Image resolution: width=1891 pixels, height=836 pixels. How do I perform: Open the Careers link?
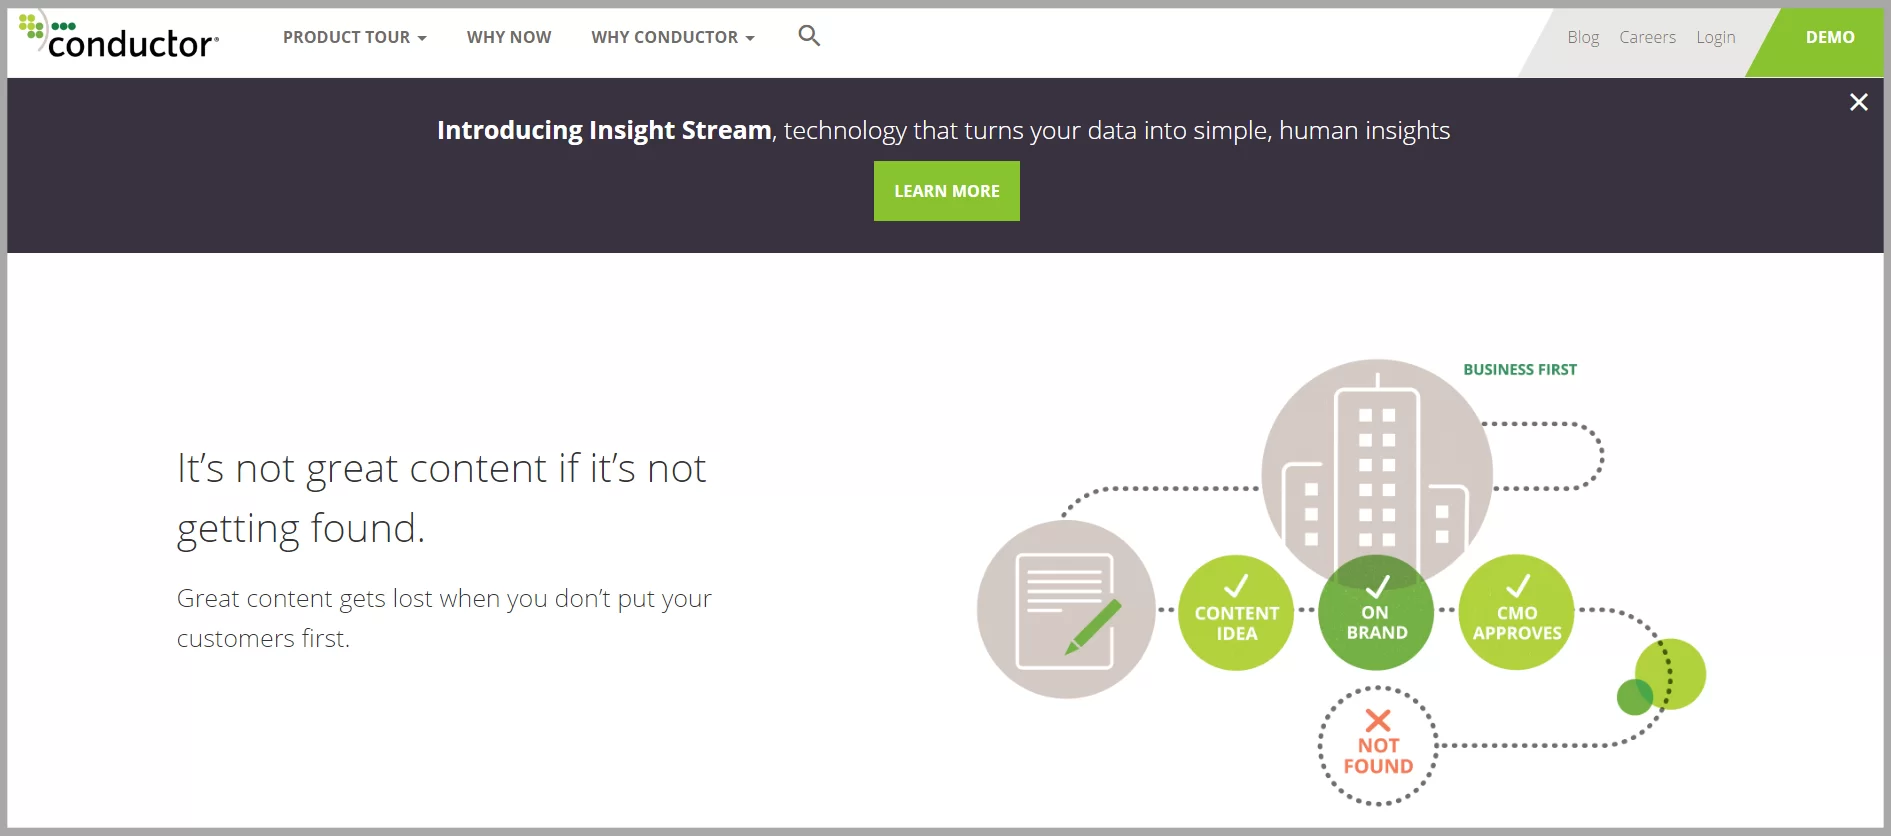pyautogui.click(x=1647, y=37)
